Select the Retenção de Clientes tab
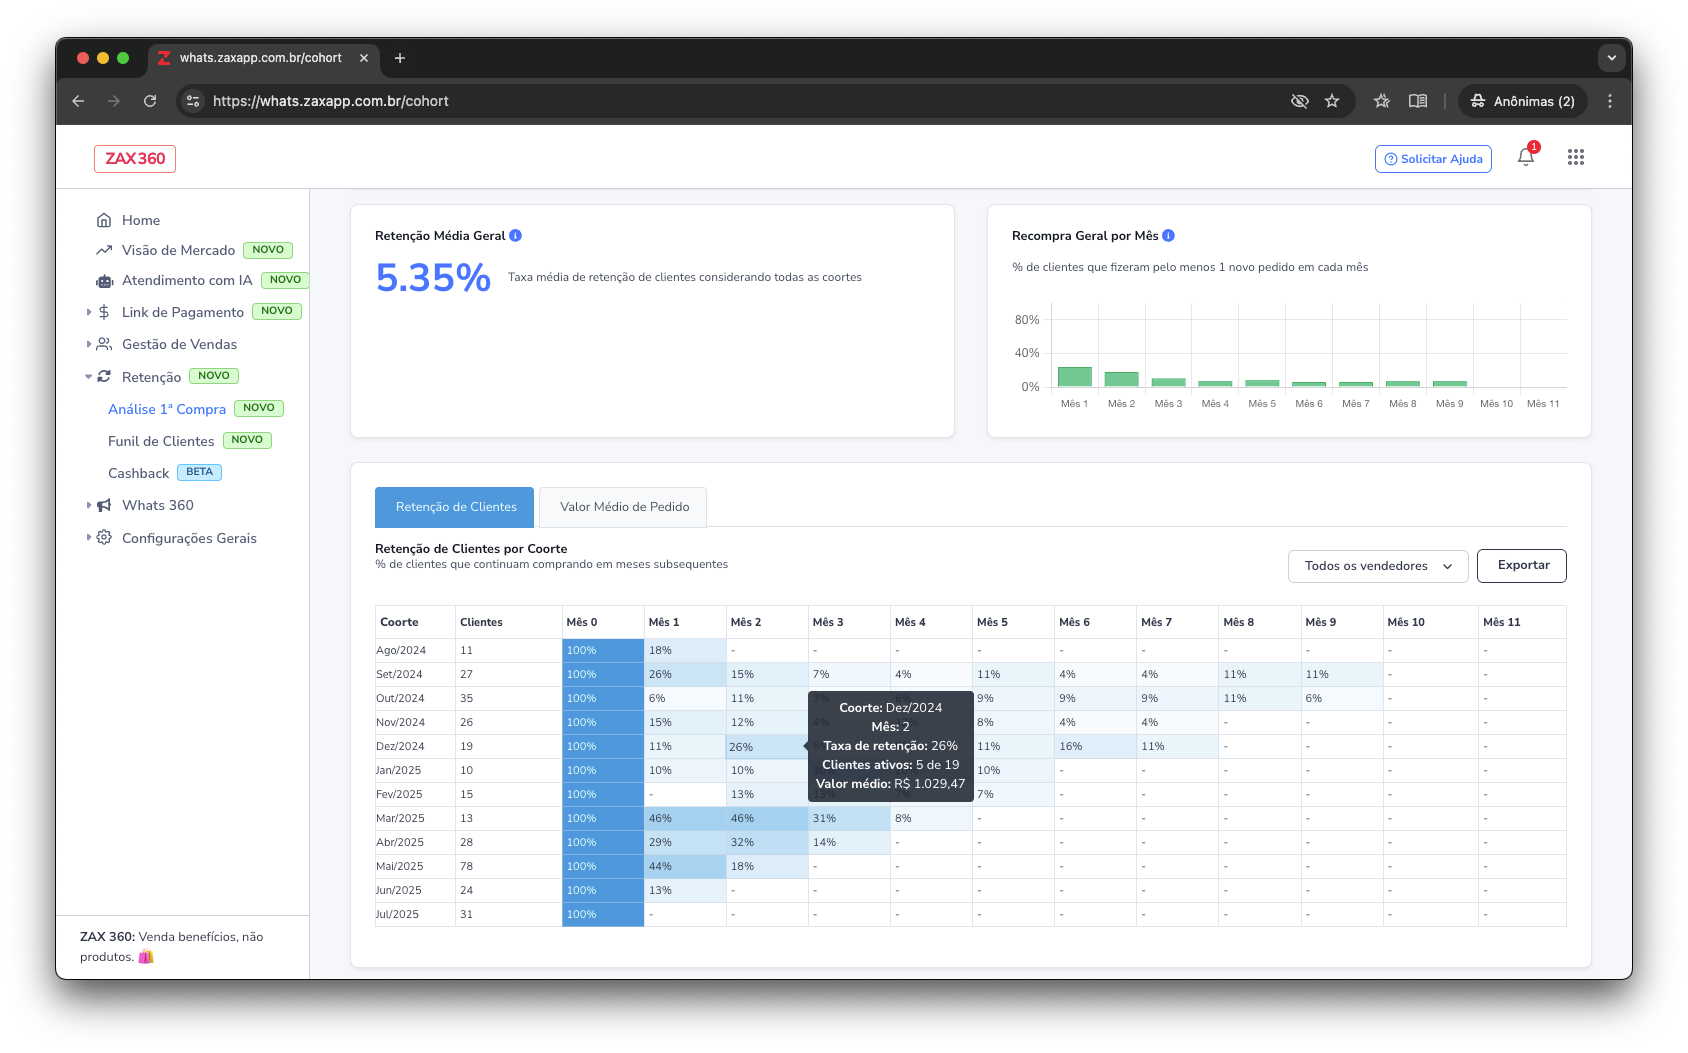The width and height of the screenshot is (1688, 1053). [456, 507]
